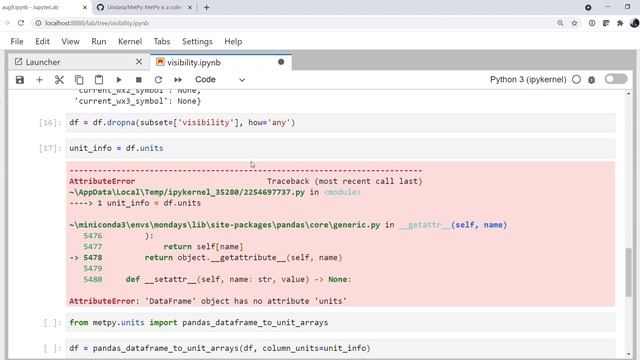Open the Code cell type dropdown
This screenshot has height=360, width=640.
pos(220,80)
